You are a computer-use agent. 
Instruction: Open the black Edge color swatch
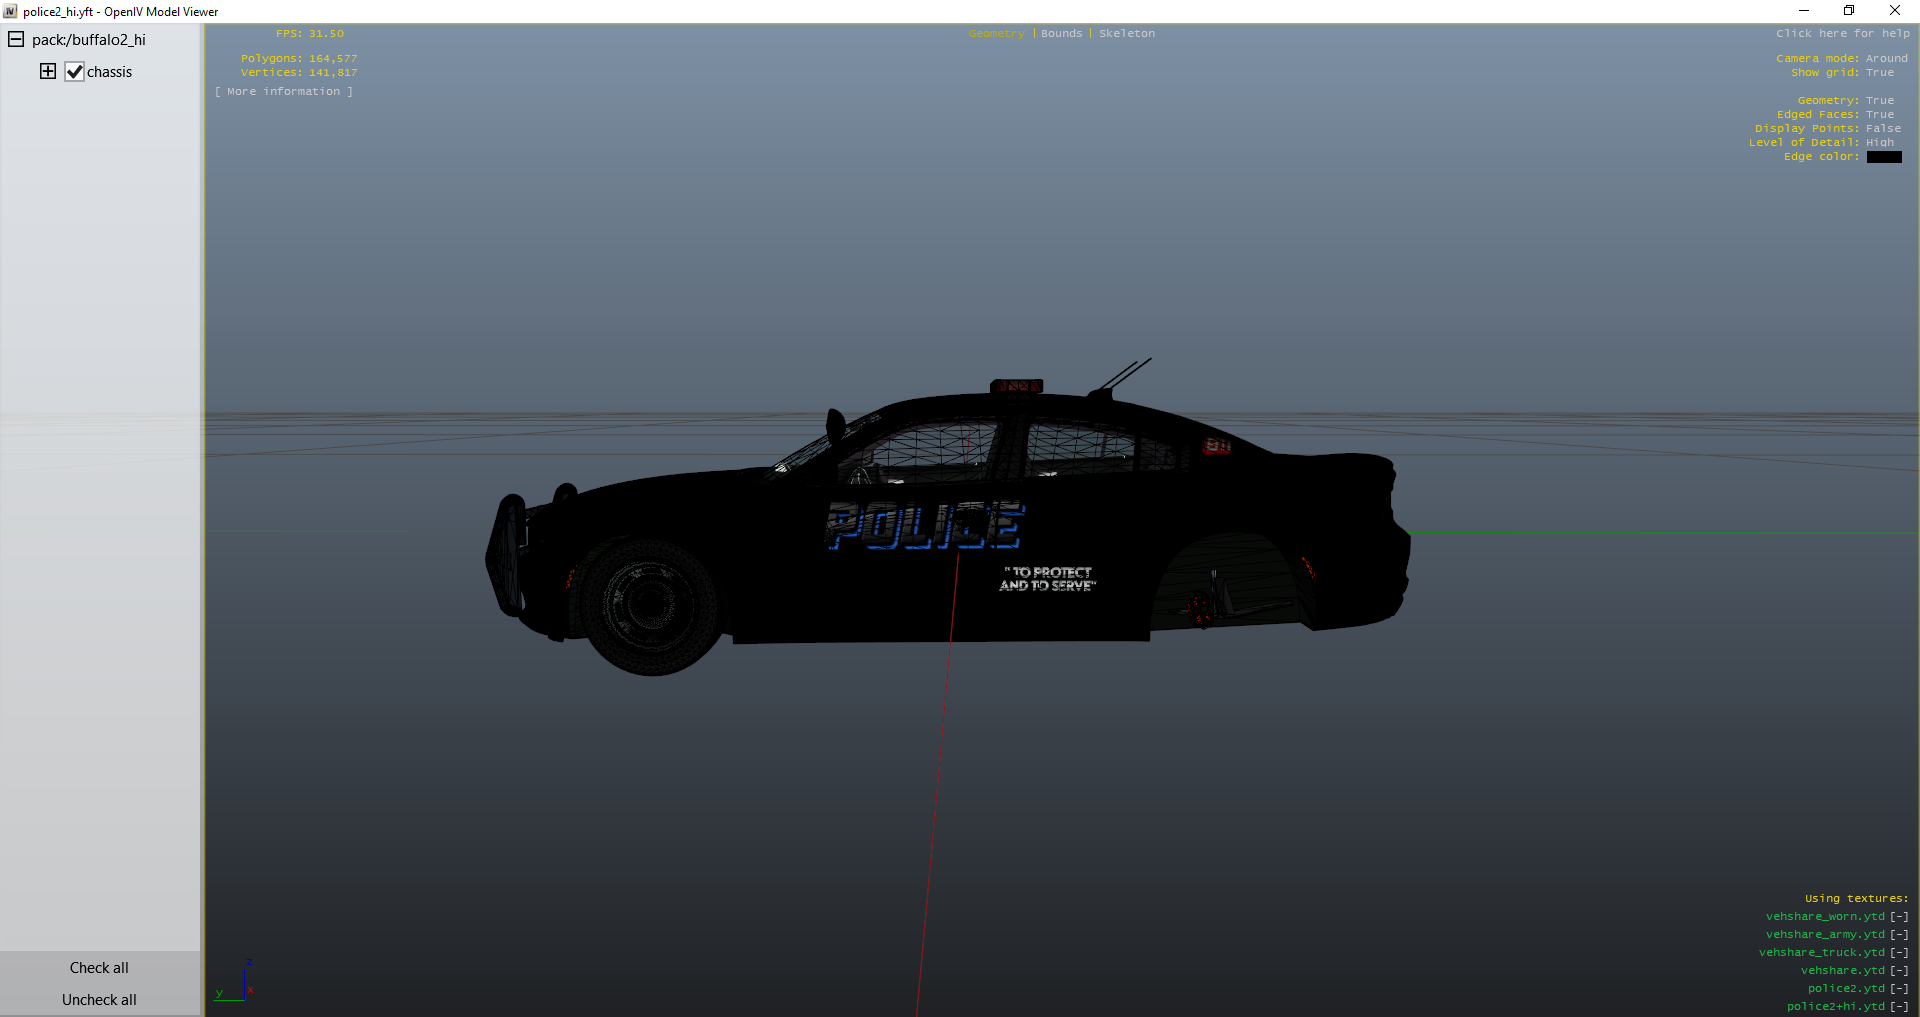[x=1884, y=157]
